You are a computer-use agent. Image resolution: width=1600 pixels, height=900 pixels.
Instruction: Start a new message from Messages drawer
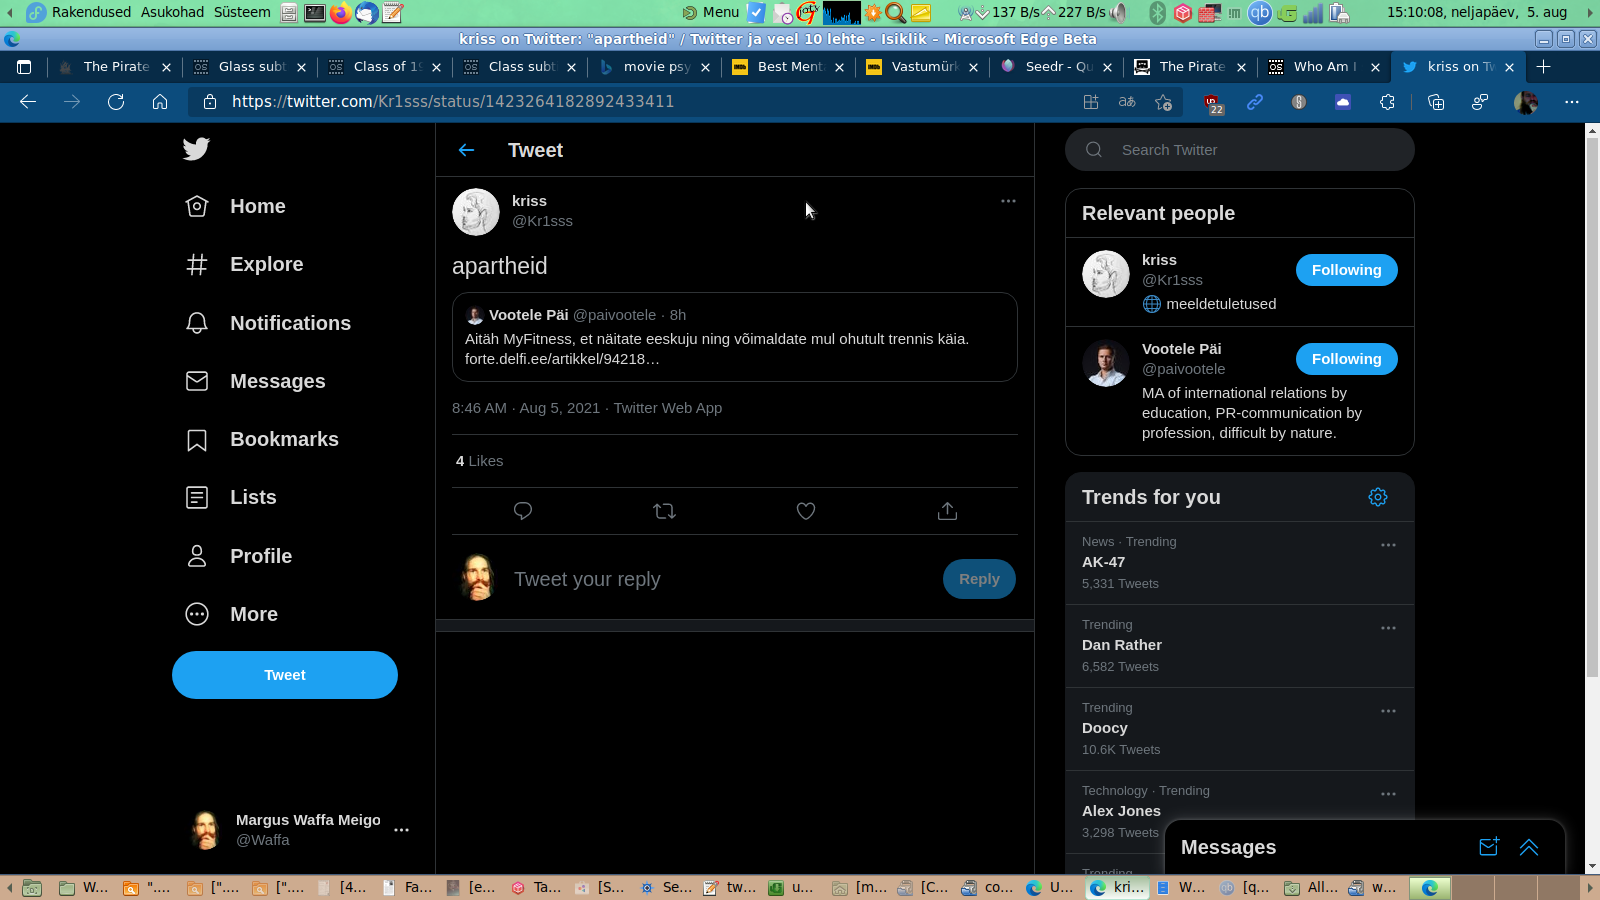(1489, 847)
